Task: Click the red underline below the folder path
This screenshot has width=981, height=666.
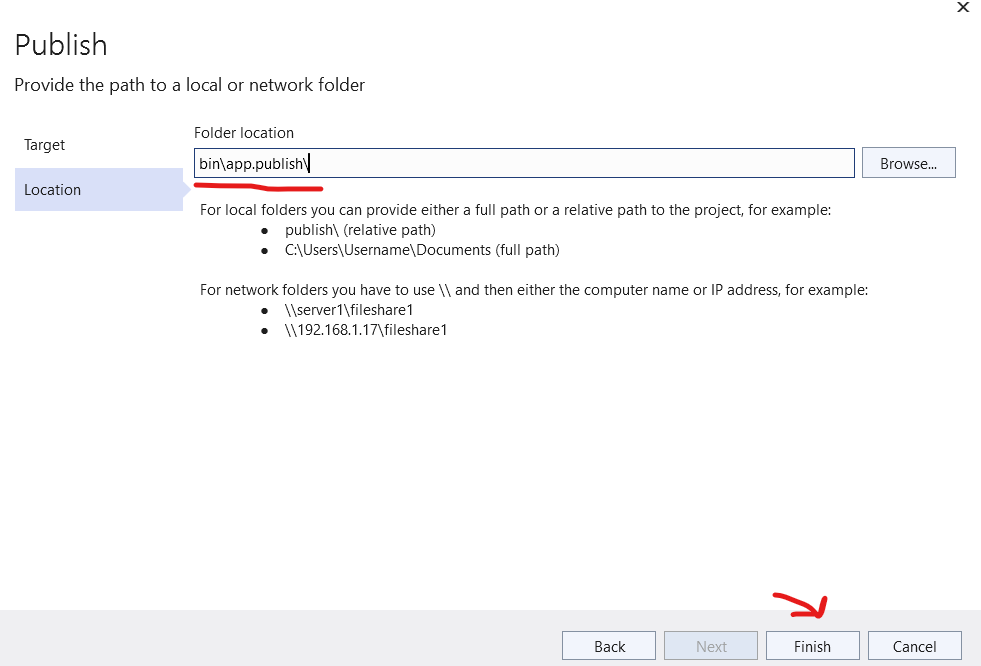Action: [x=258, y=185]
